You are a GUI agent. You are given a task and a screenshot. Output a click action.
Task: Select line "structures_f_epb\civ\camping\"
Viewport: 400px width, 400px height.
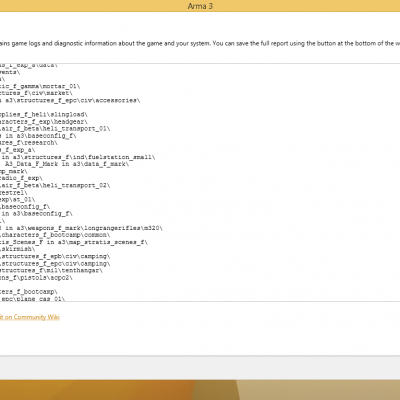tap(55, 256)
